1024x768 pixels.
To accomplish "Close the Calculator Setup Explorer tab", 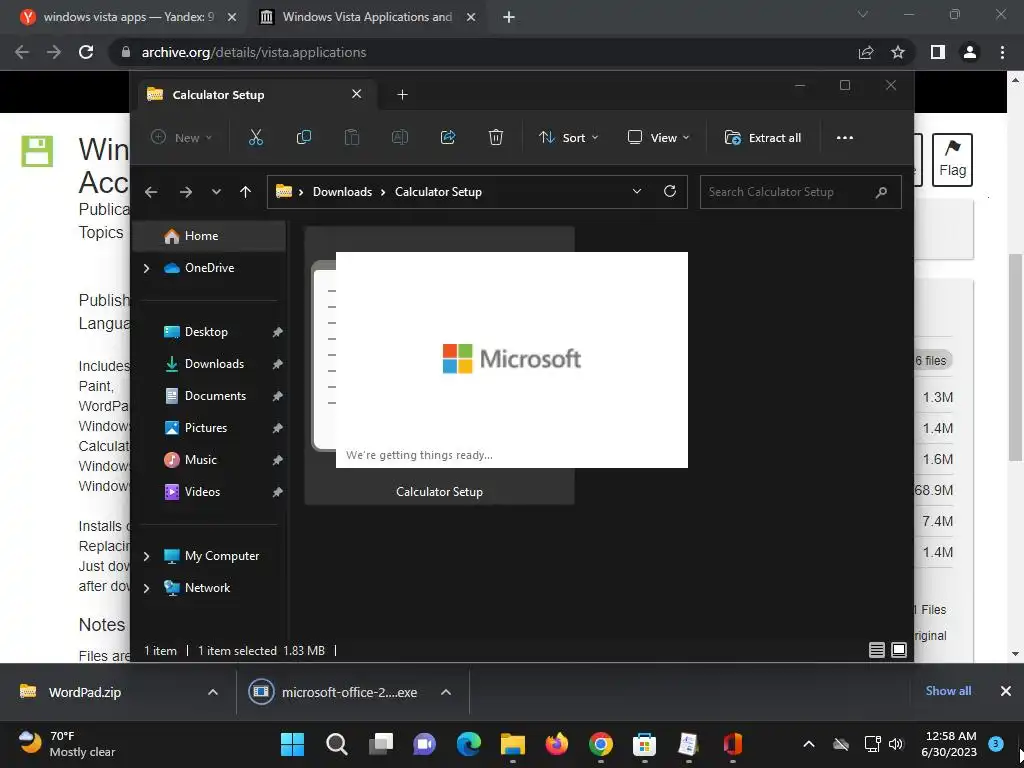I will tap(357, 94).
